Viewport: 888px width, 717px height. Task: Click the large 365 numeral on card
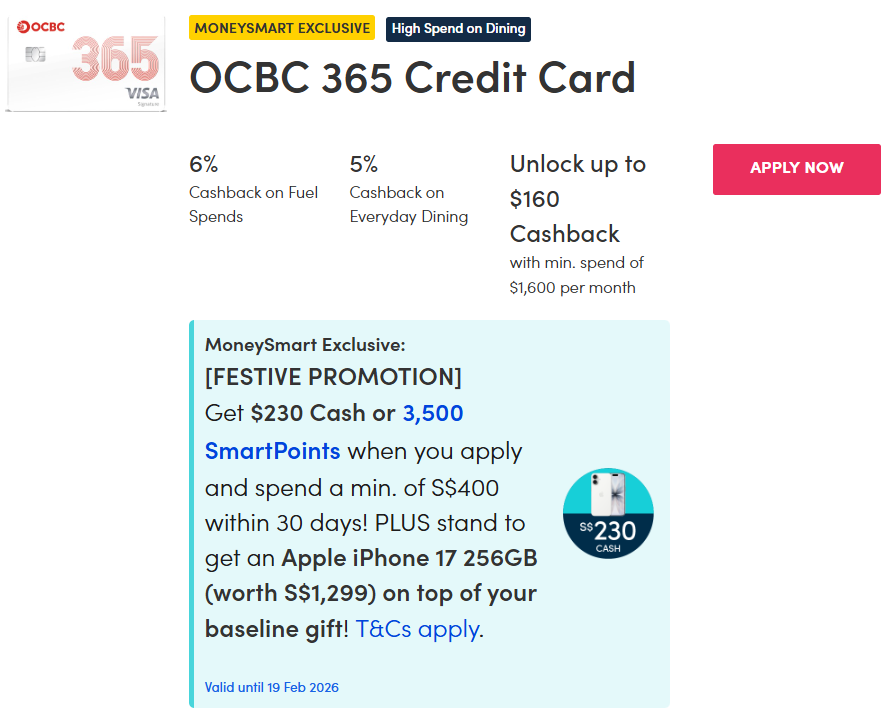[x=117, y=58]
